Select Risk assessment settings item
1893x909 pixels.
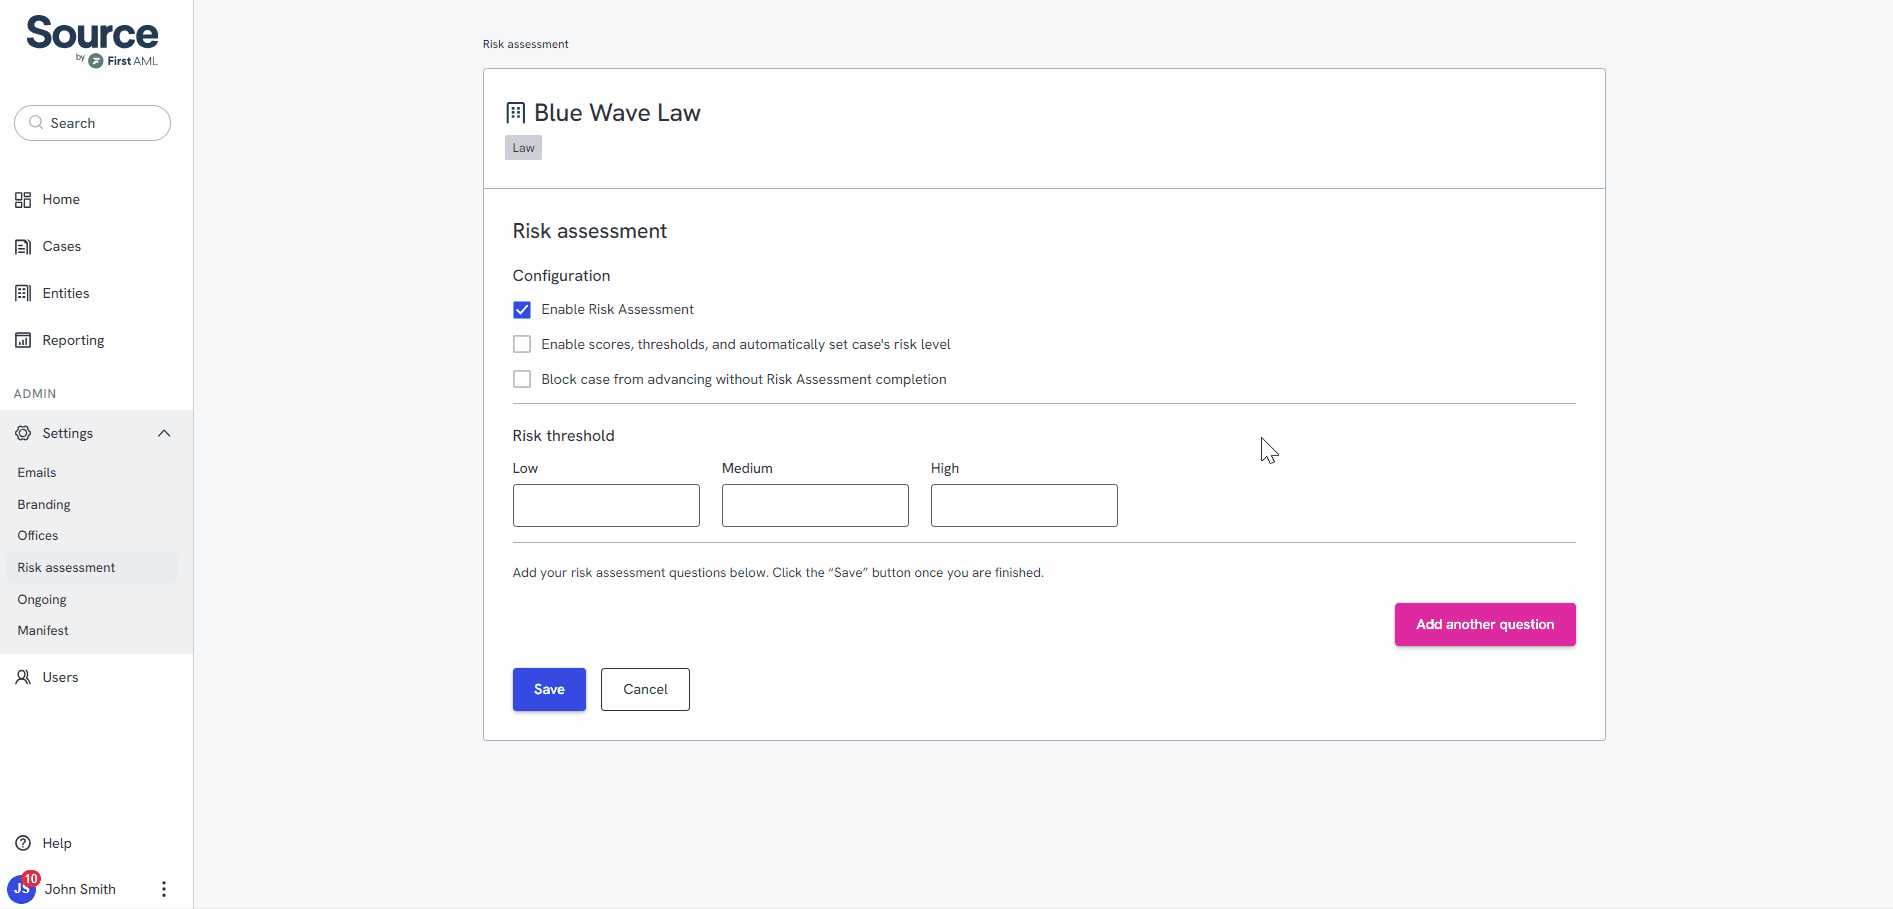pos(92,567)
